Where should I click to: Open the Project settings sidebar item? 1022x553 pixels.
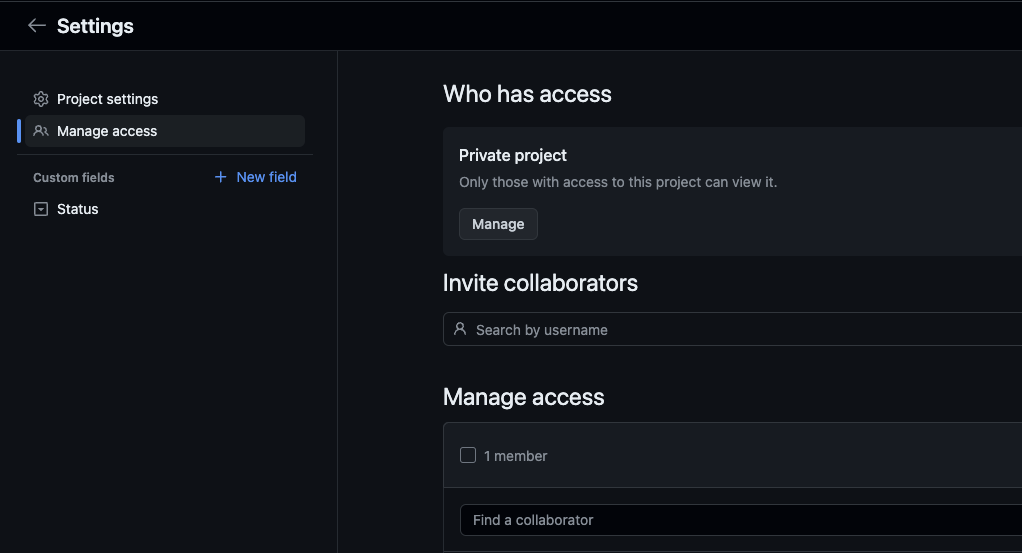pyautogui.click(x=107, y=99)
